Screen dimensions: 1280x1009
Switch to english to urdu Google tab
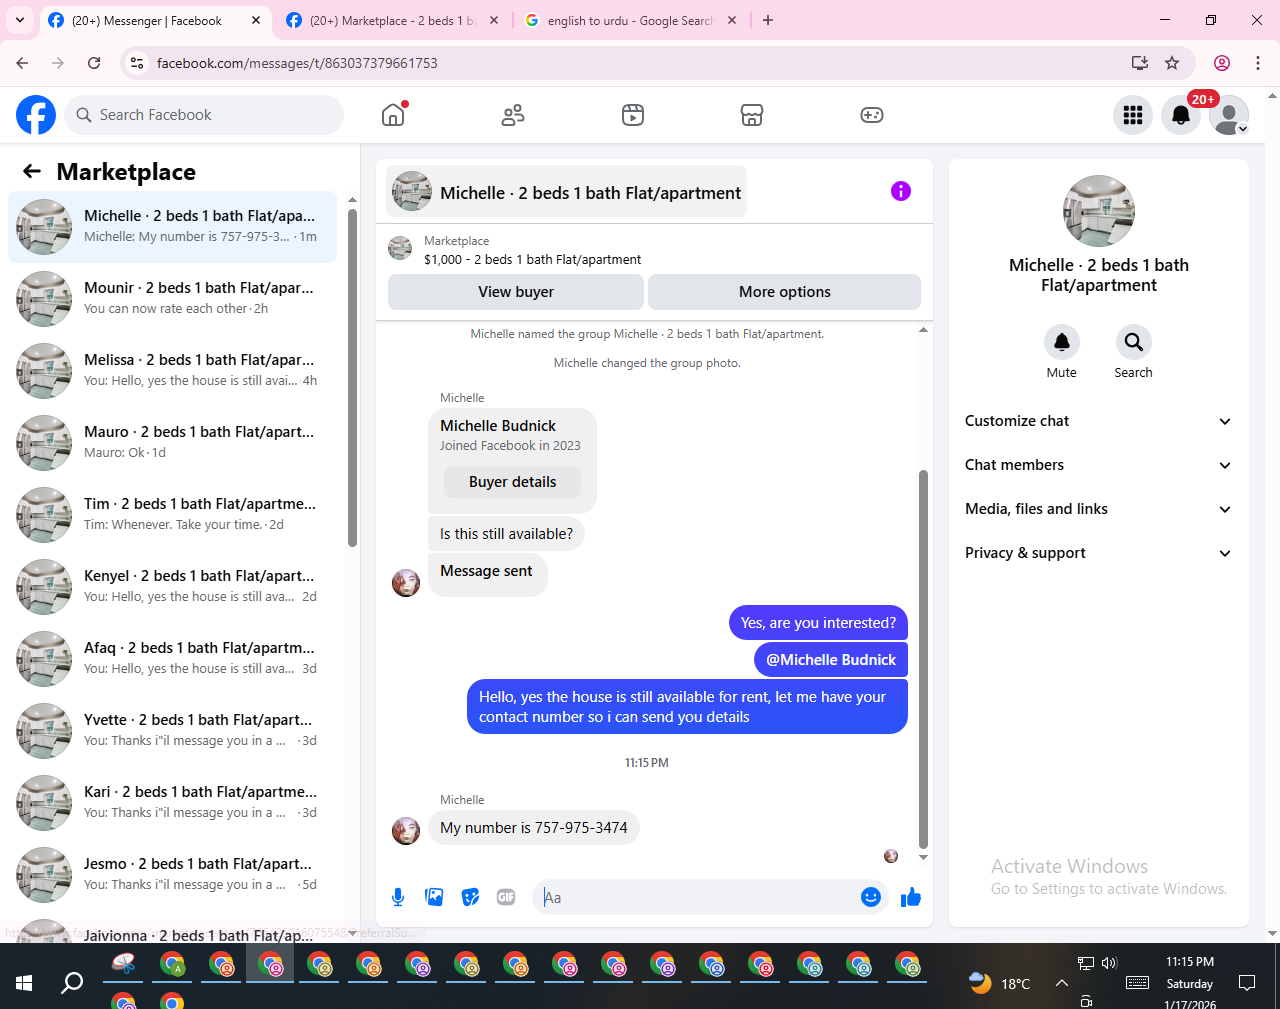click(630, 20)
